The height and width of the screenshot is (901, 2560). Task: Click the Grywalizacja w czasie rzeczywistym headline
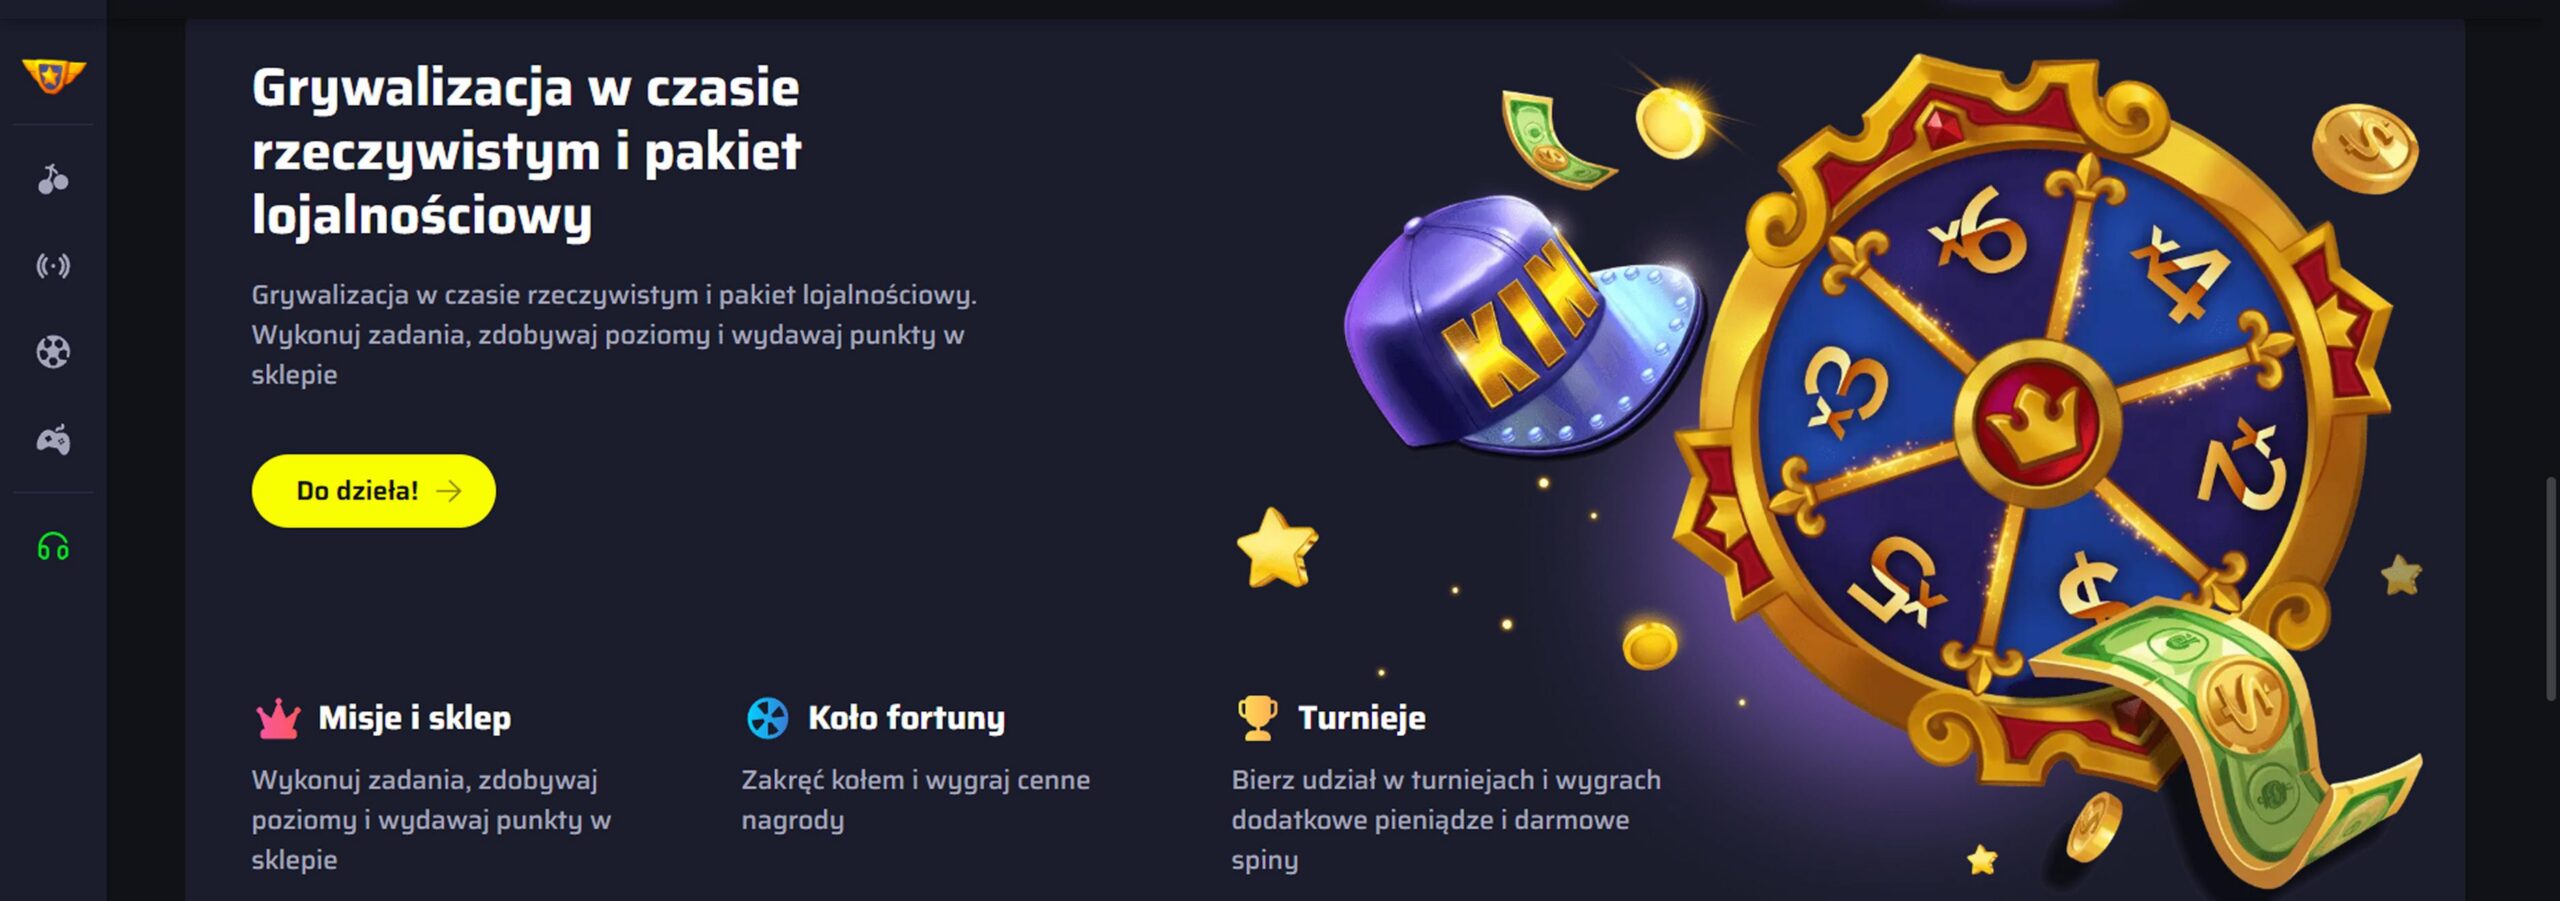(x=526, y=151)
